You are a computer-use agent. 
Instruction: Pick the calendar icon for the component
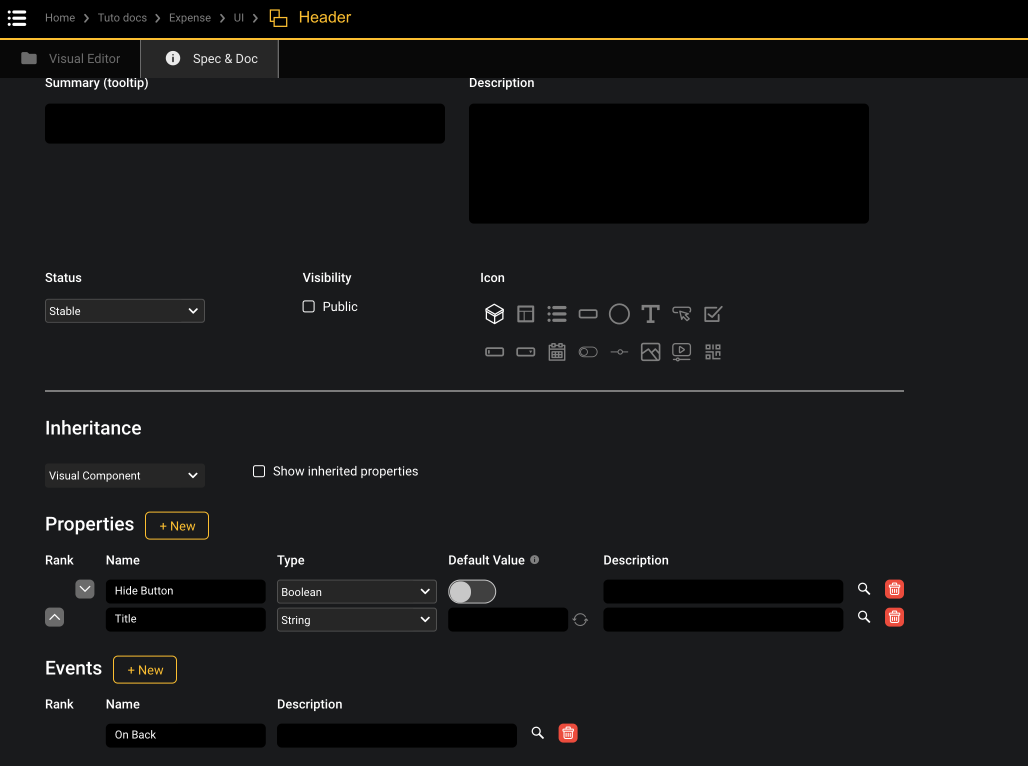point(556,351)
